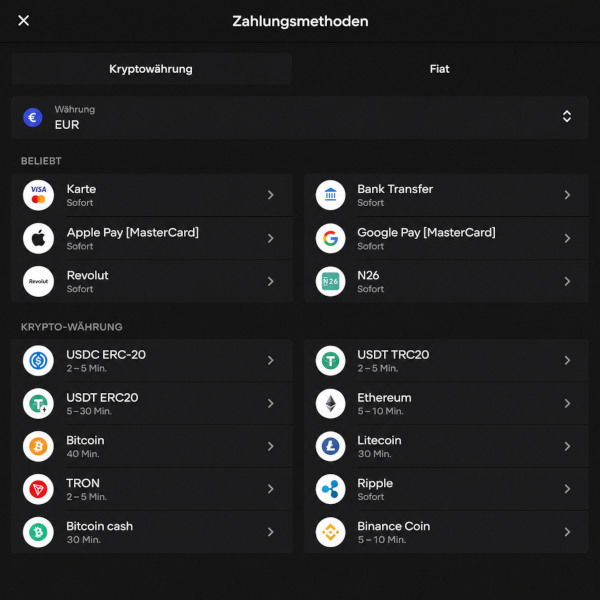The height and width of the screenshot is (600, 600).
Task: Open Bank Transfer via its chevron arrow
Action: (567, 195)
